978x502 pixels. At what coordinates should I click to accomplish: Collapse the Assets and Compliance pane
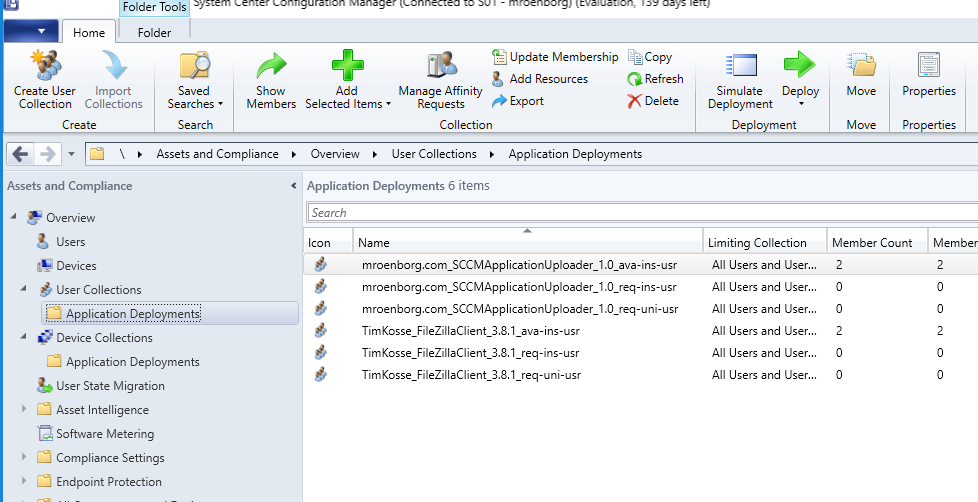(293, 186)
